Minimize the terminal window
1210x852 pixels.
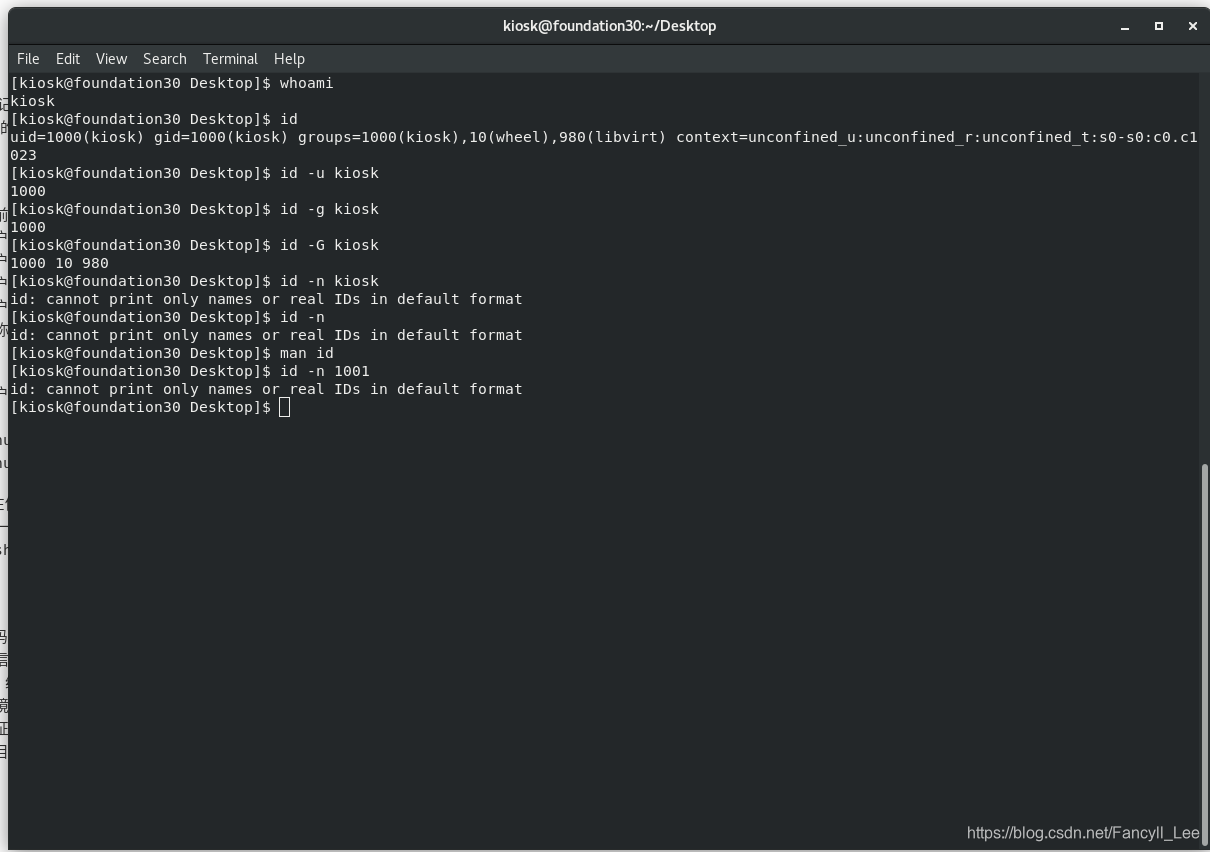1125,26
